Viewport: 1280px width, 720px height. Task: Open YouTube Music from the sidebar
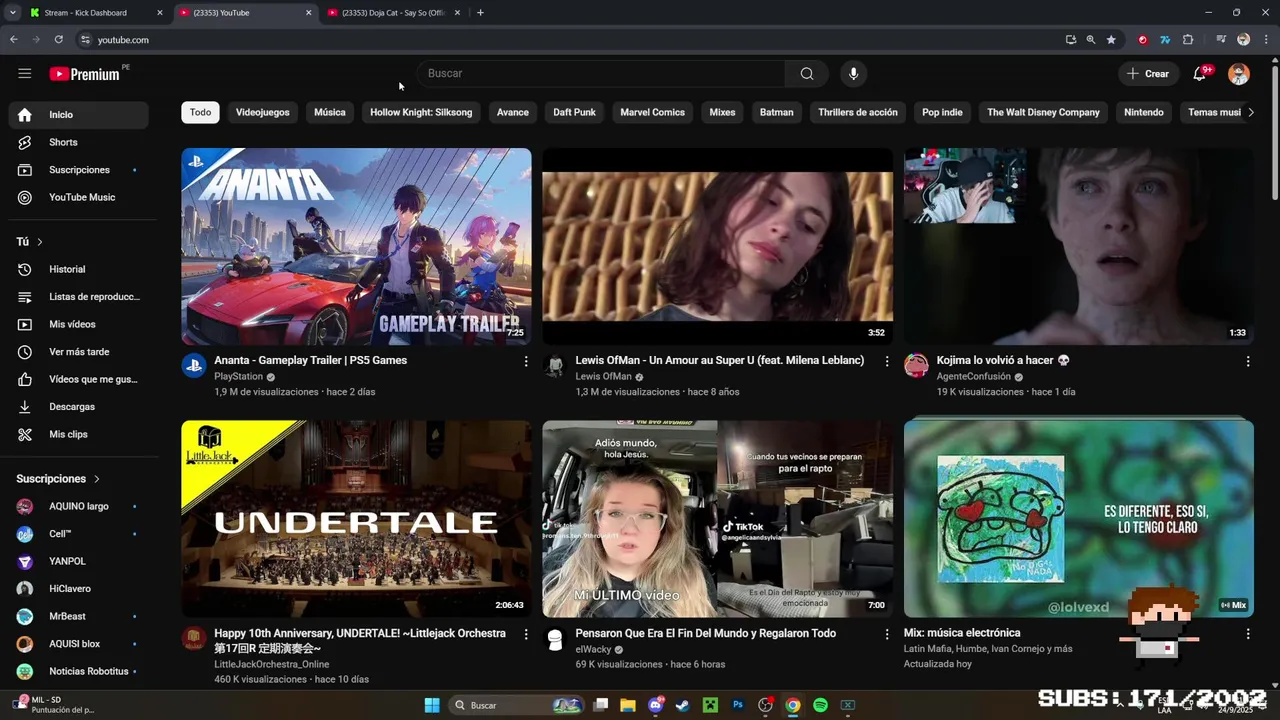(x=79, y=197)
